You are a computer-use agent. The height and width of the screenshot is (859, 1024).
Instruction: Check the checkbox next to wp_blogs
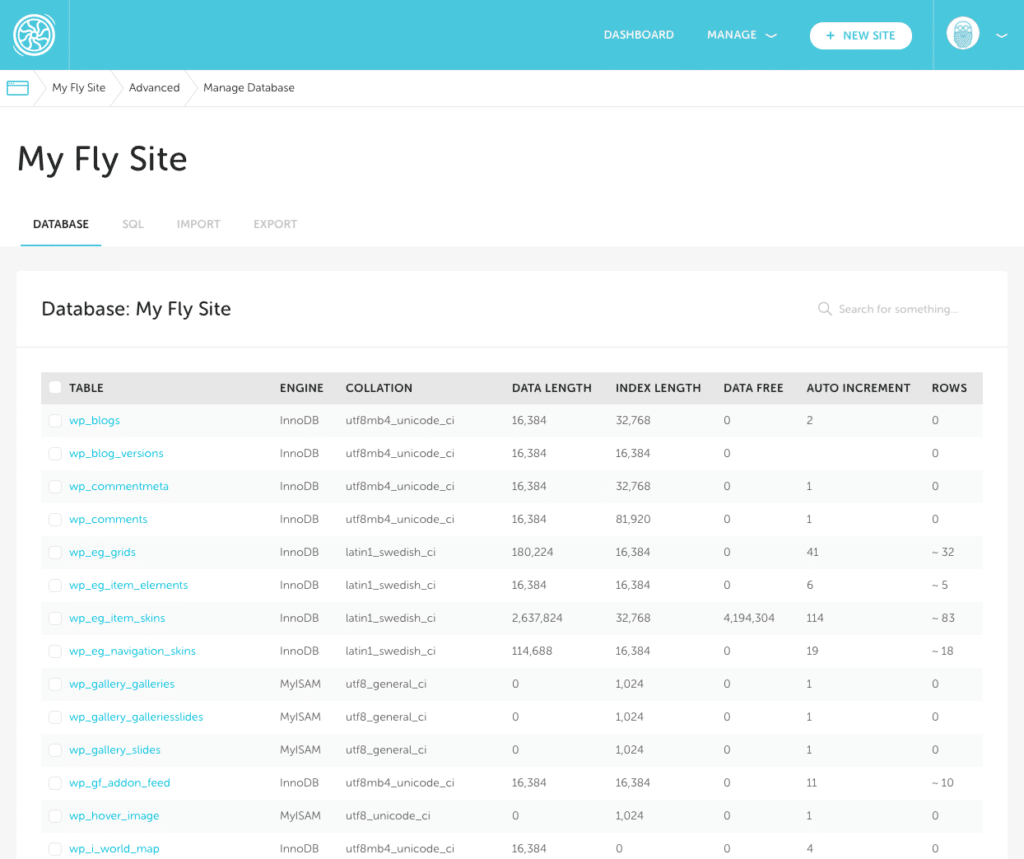55,420
